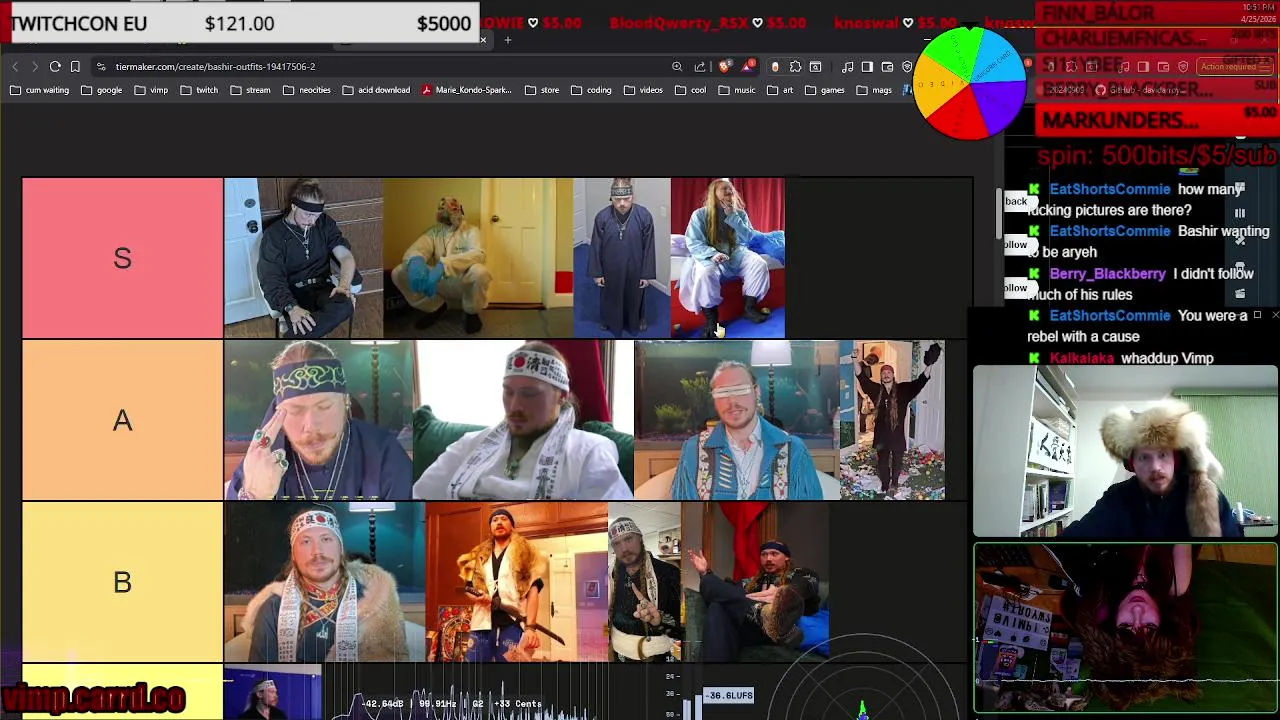1280x720 pixels.
Task: Select S-tier image of man in black sitting
Action: (x=303, y=258)
